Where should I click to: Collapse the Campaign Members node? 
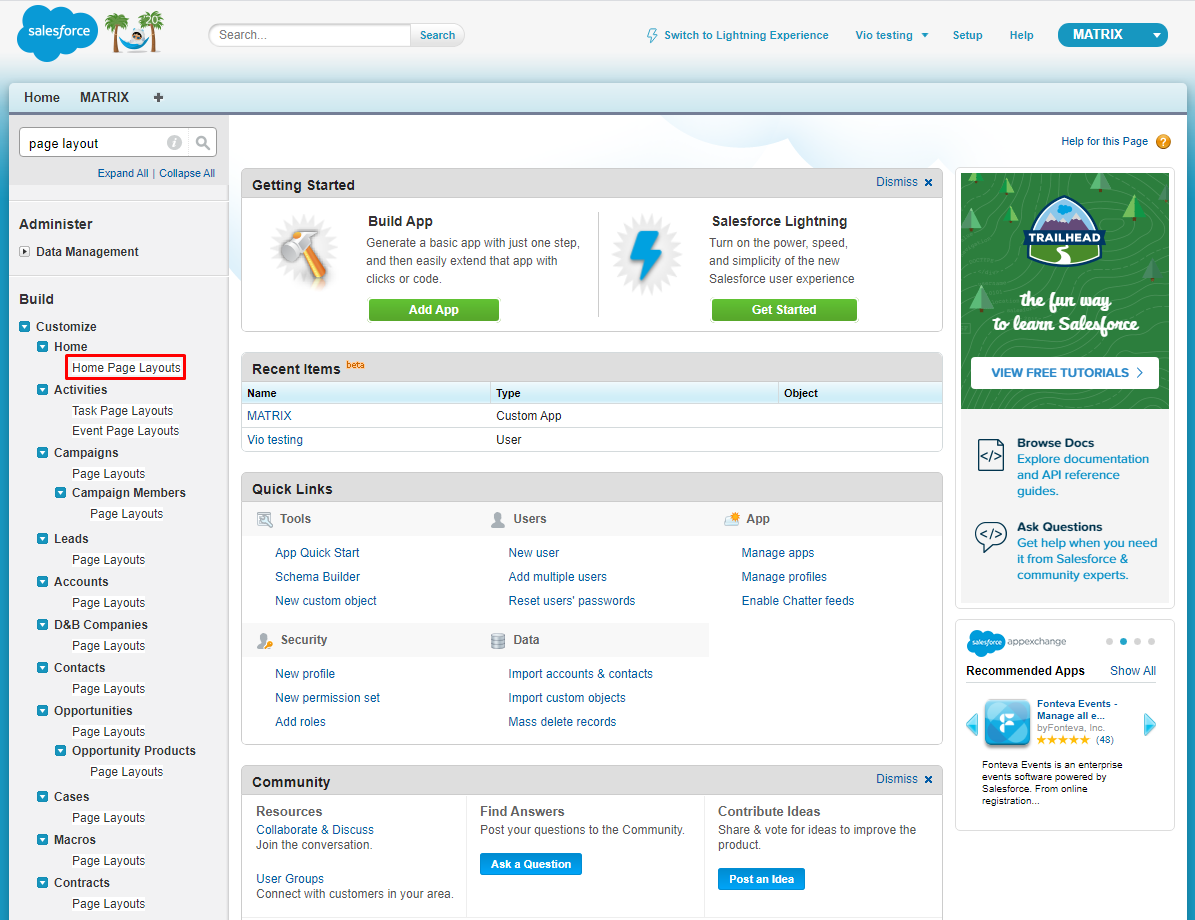pyautogui.click(x=60, y=493)
